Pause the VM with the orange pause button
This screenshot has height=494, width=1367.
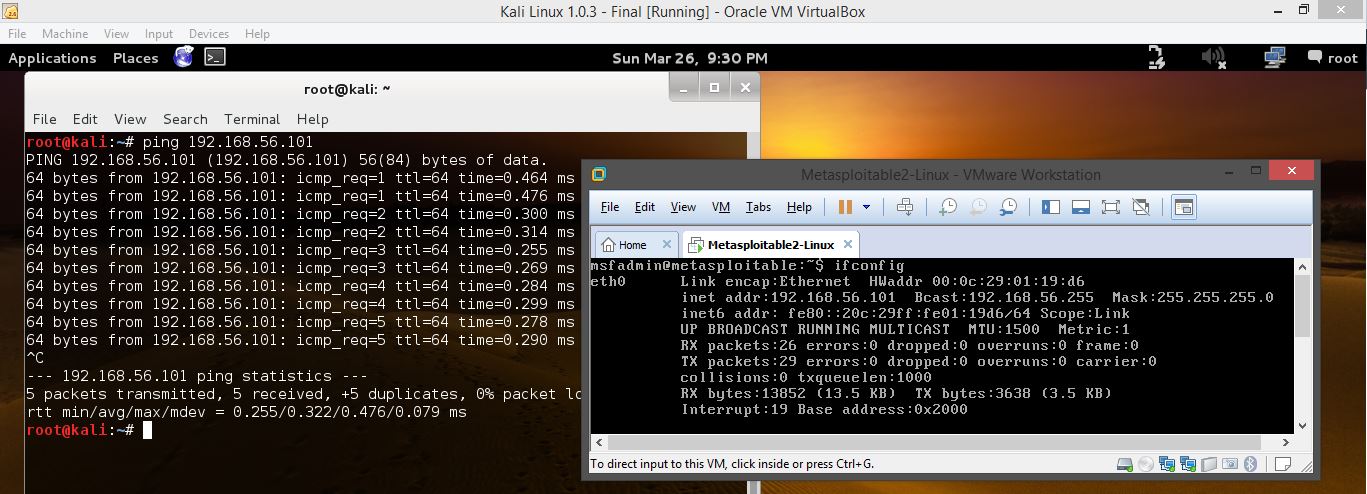845,207
